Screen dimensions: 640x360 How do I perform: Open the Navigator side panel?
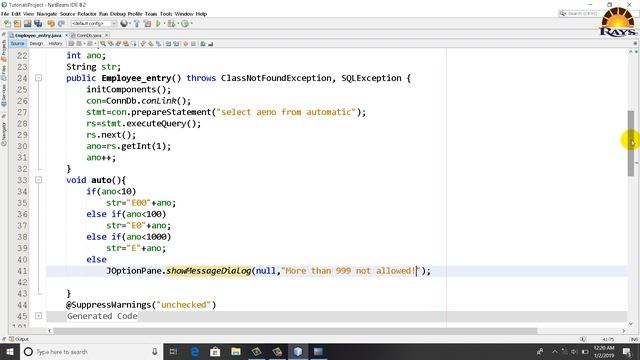click(4, 134)
